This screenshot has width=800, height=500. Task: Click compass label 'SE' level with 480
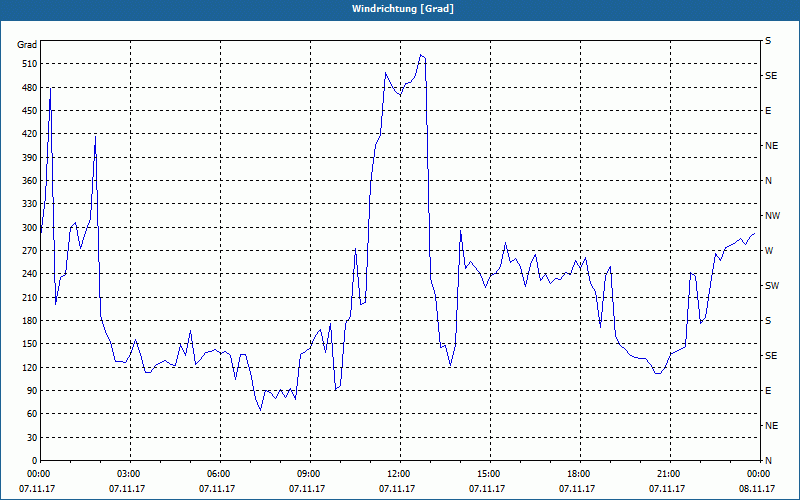click(771, 76)
